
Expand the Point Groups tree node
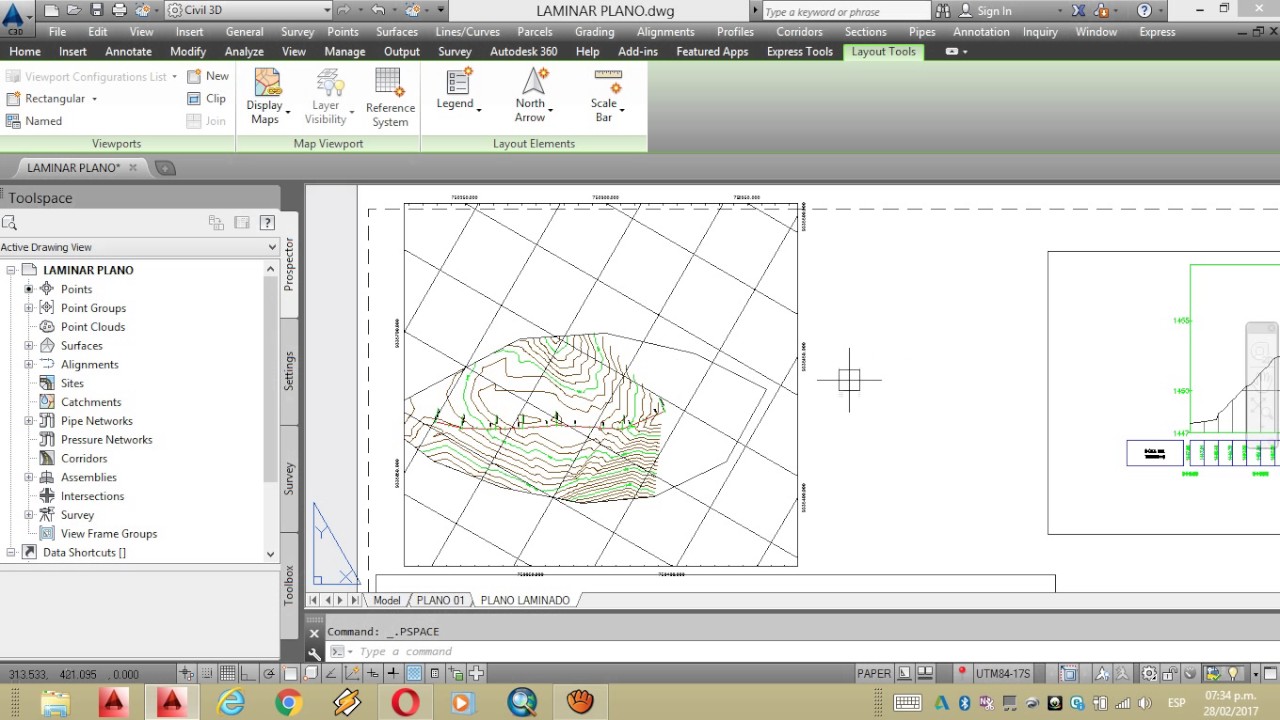pos(29,308)
